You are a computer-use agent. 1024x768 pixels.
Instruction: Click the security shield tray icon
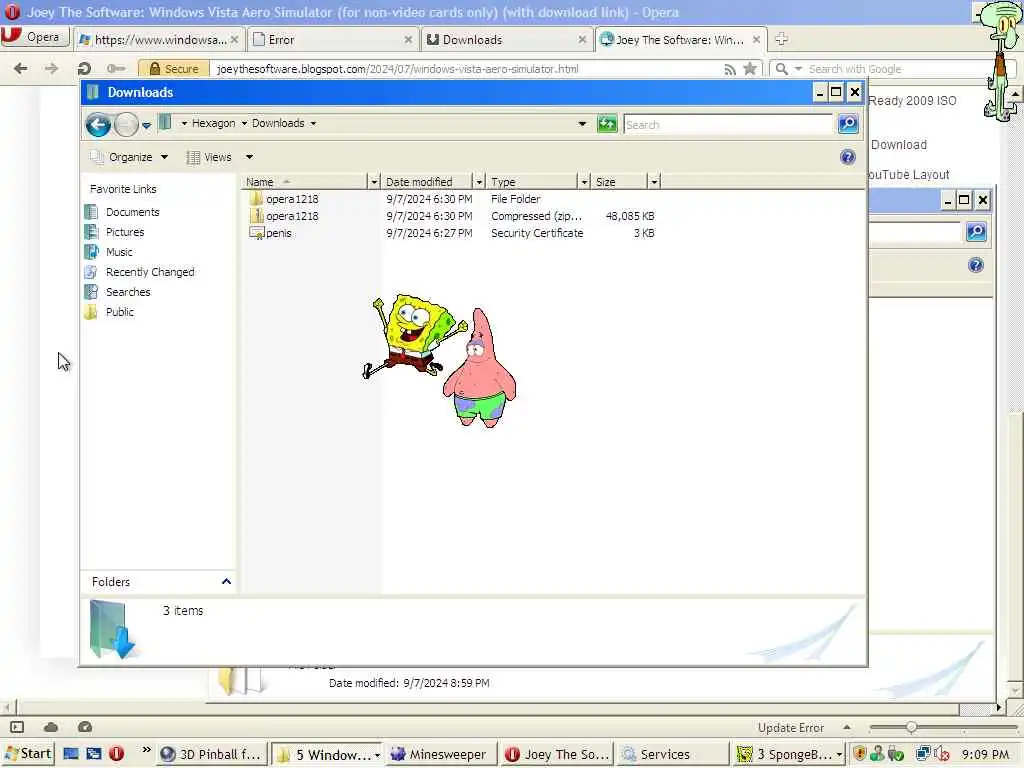pos(859,754)
